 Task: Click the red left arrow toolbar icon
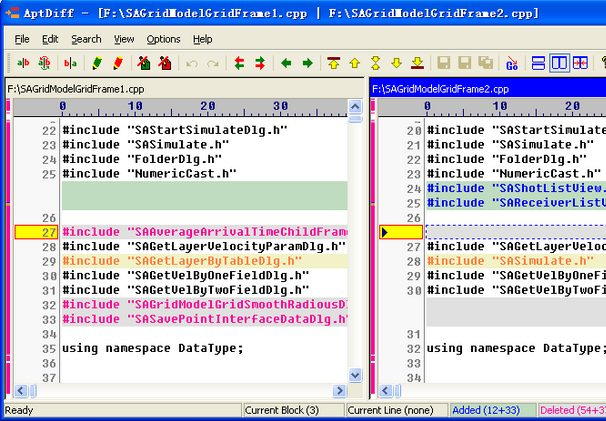point(239,63)
